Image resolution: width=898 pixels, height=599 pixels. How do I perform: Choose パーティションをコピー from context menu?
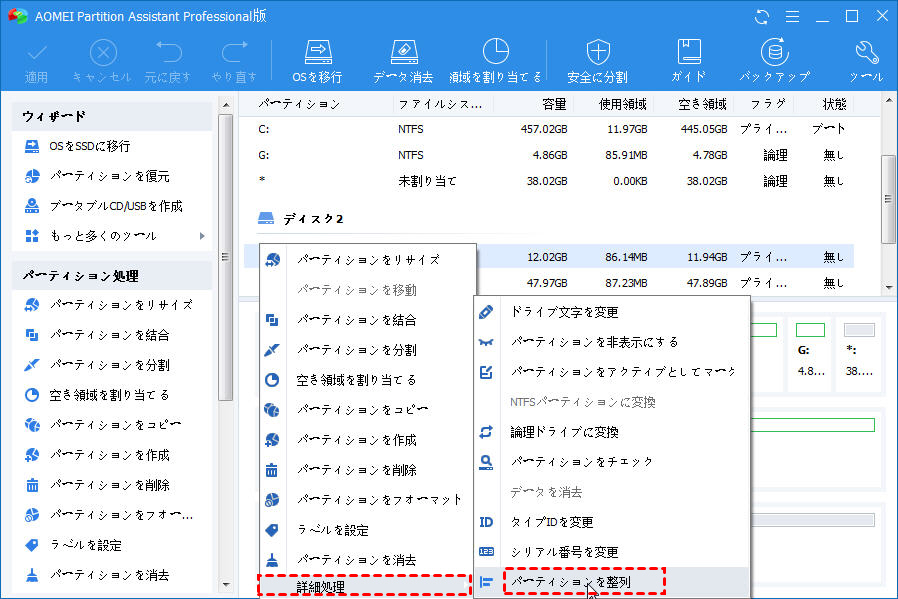coord(368,410)
